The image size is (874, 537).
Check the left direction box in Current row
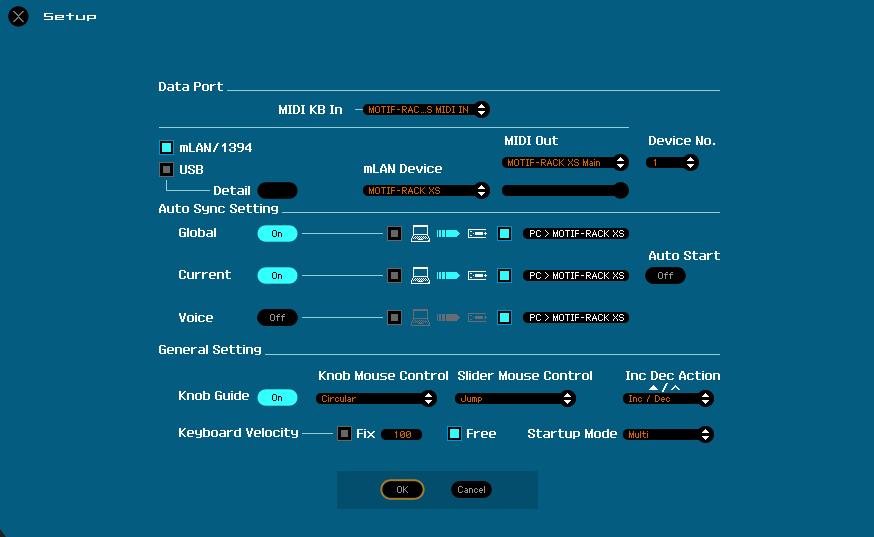pos(394,275)
